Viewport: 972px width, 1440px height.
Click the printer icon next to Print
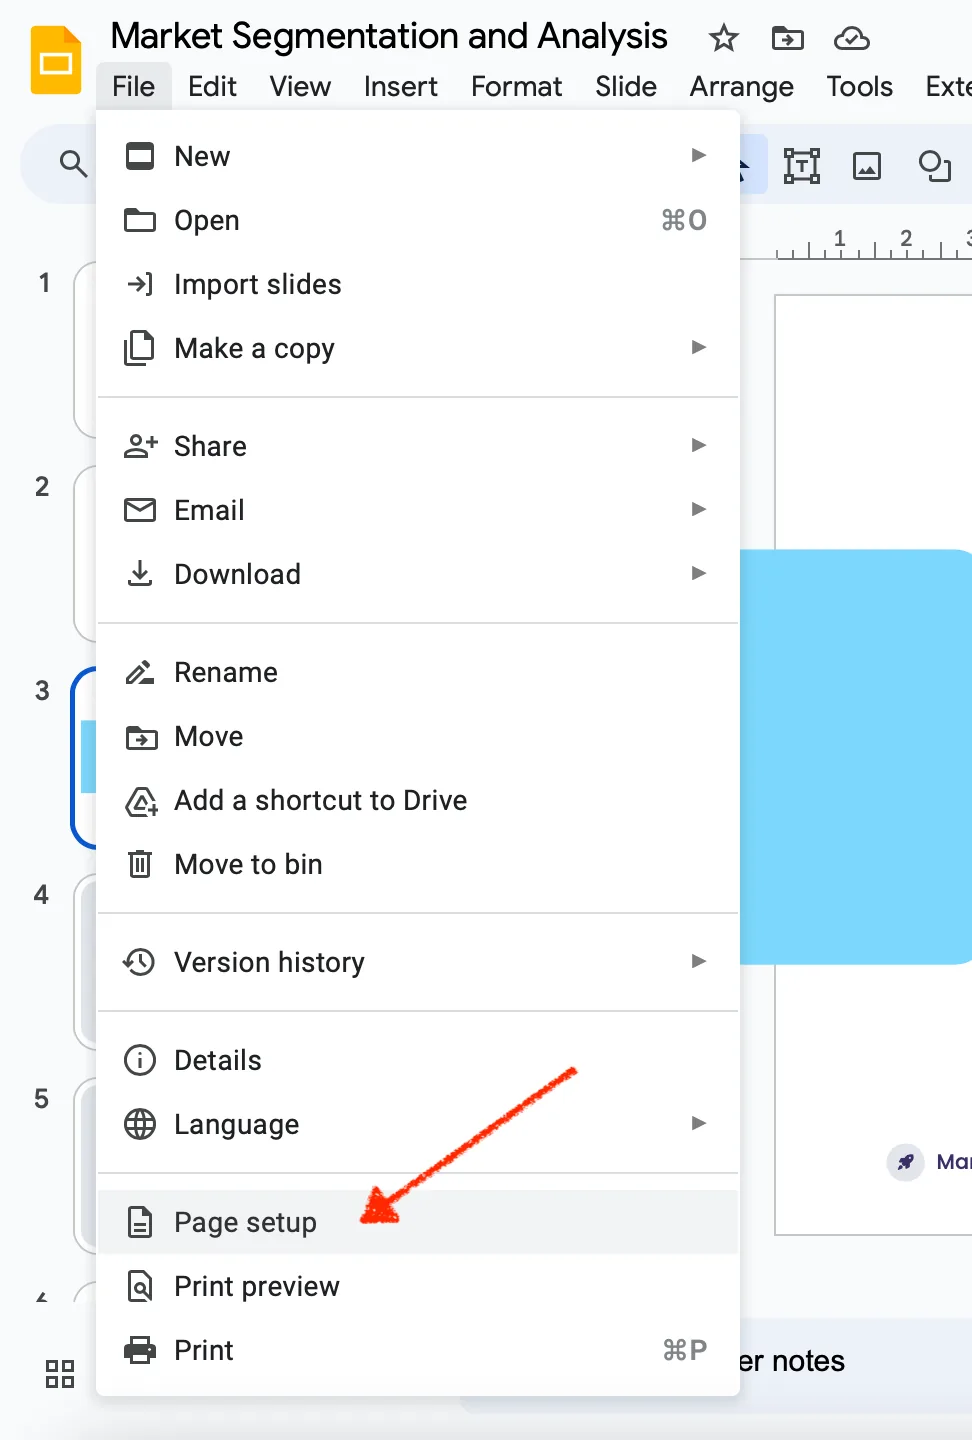click(x=140, y=1350)
